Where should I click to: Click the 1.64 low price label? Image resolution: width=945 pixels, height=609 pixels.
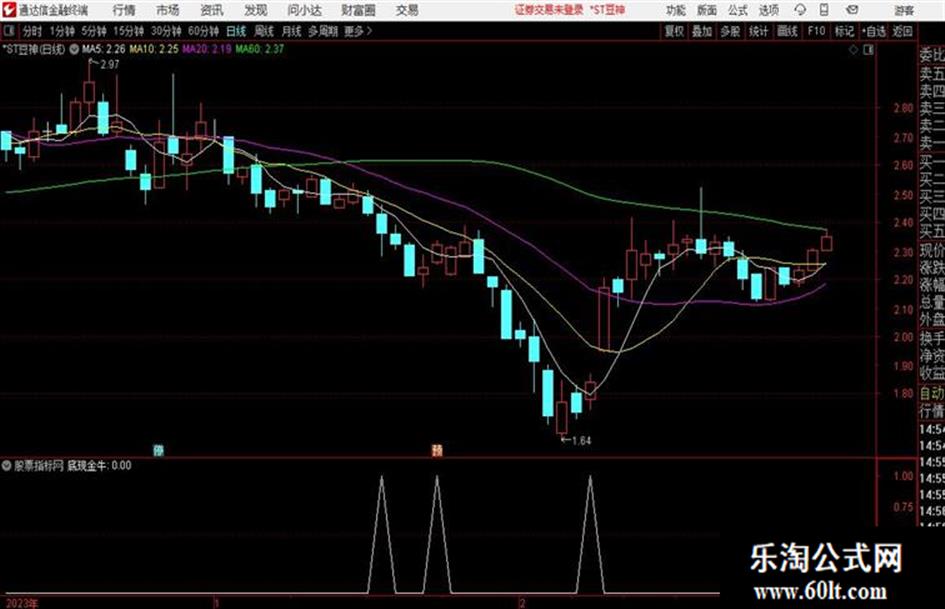581,441
